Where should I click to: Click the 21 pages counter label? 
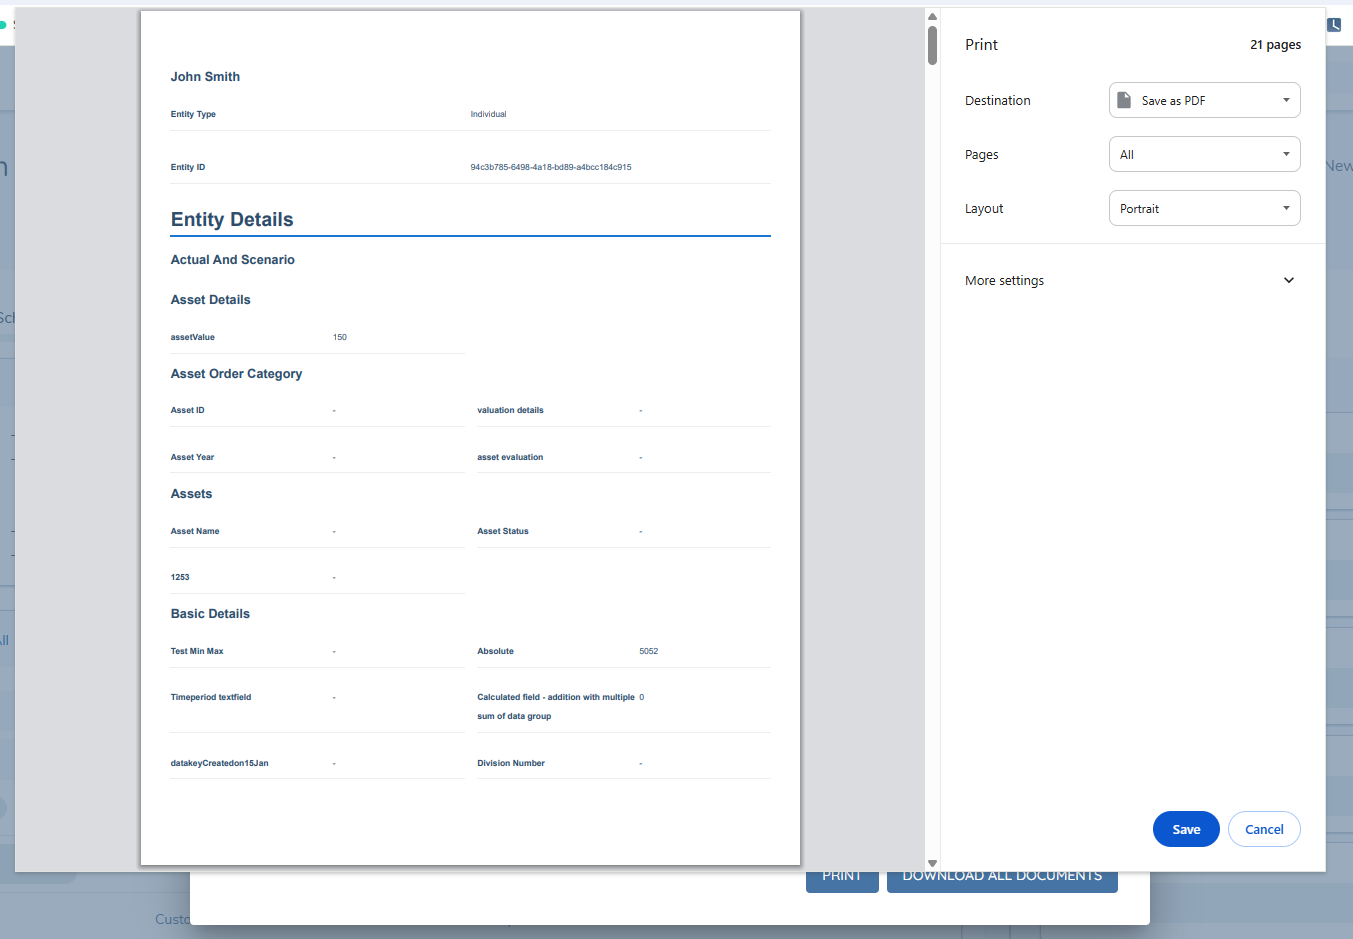click(x=1276, y=44)
